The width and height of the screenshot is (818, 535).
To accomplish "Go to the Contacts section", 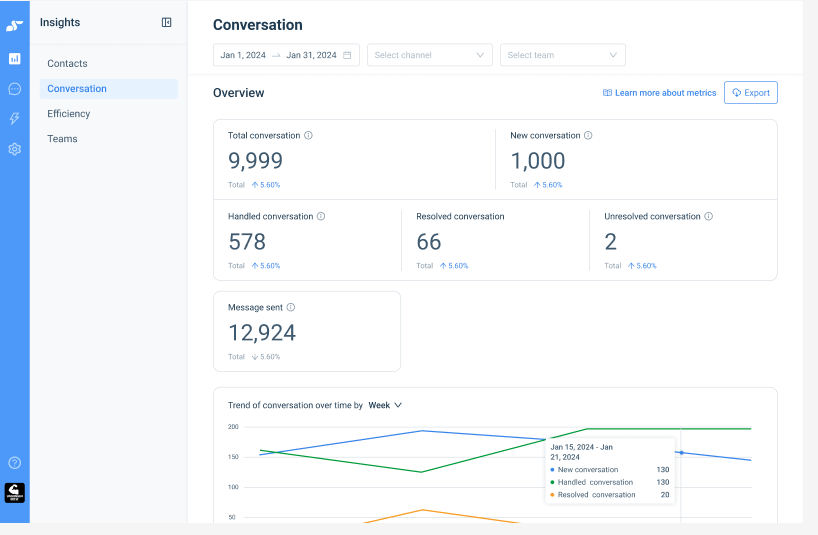I will pyautogui.click(x=67, y=63).
